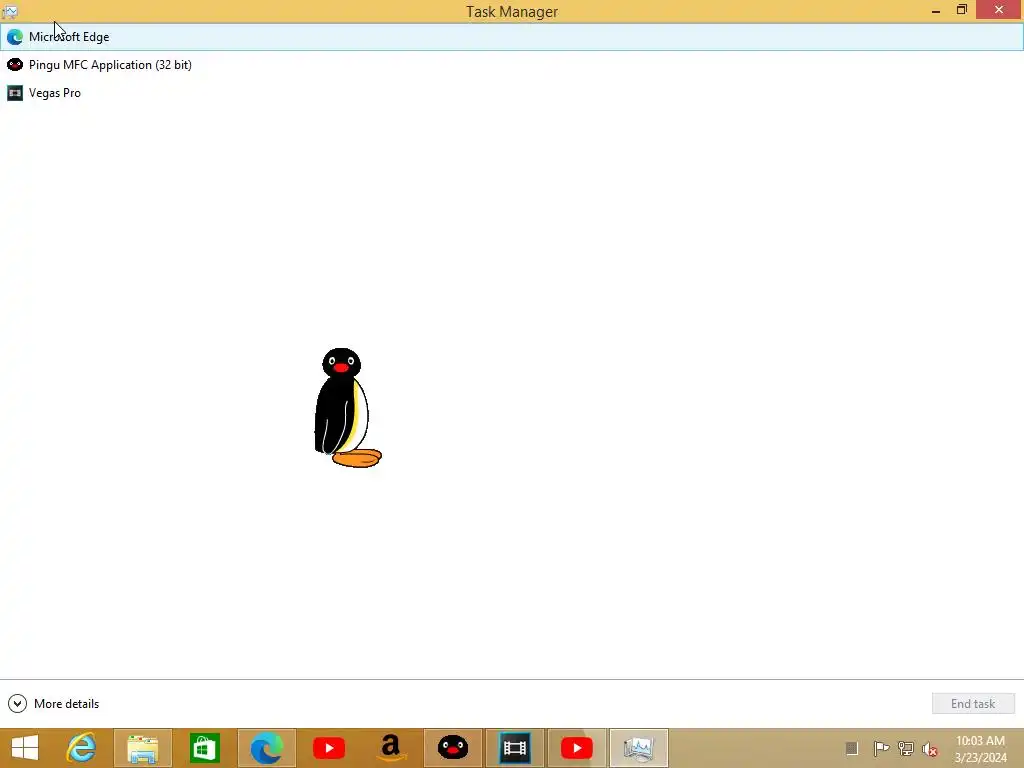Click the Pingu penguin on the desktop
The image size is (1024, 768).
(x=347, y=408)
